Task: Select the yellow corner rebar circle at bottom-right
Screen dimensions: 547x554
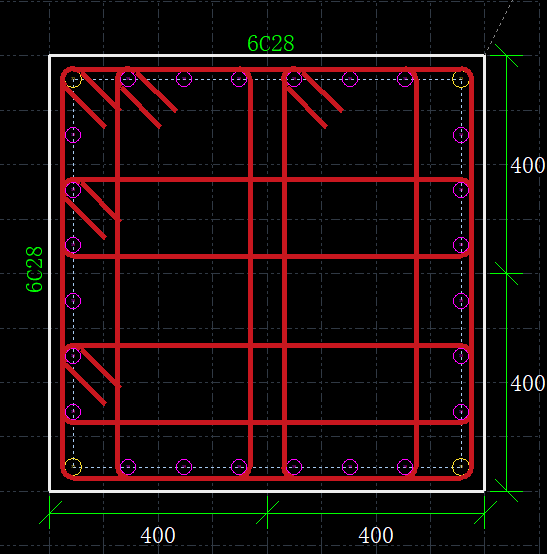Action: point(461,467)
